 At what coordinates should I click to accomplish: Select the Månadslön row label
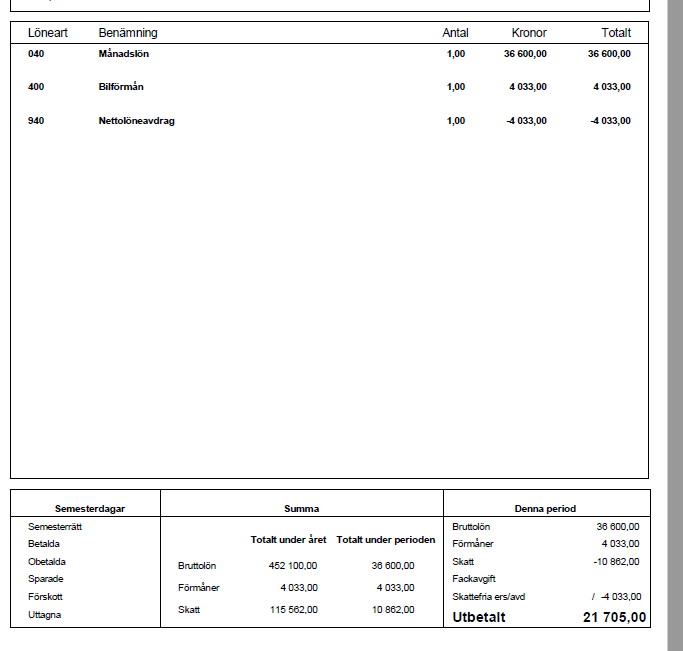[x=124, y=54]
